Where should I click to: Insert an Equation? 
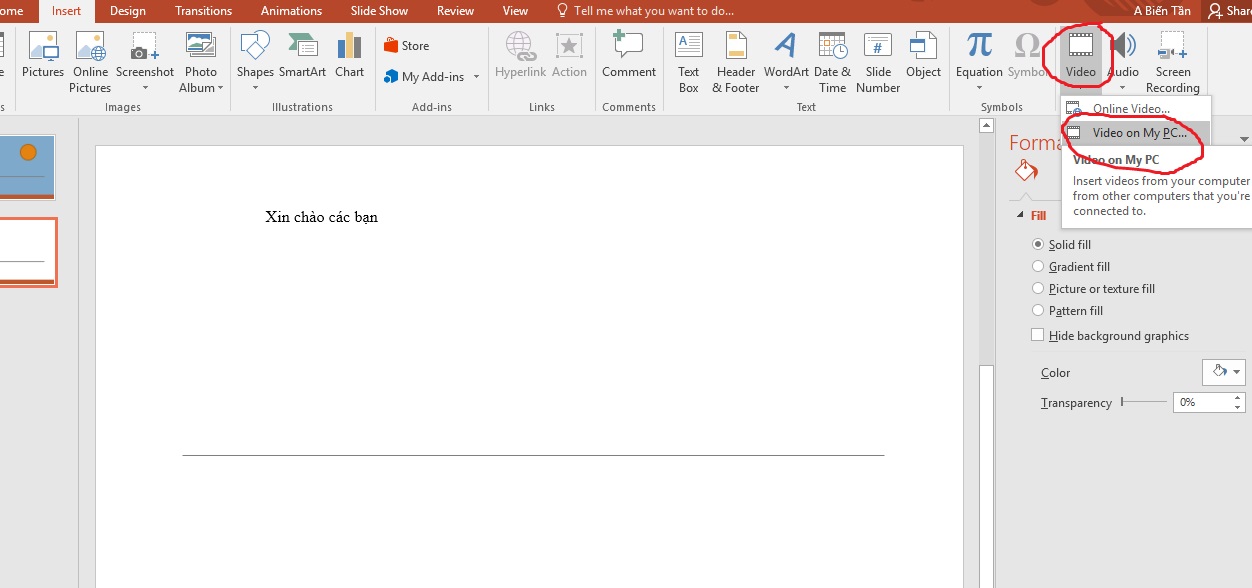pos(979,60)
